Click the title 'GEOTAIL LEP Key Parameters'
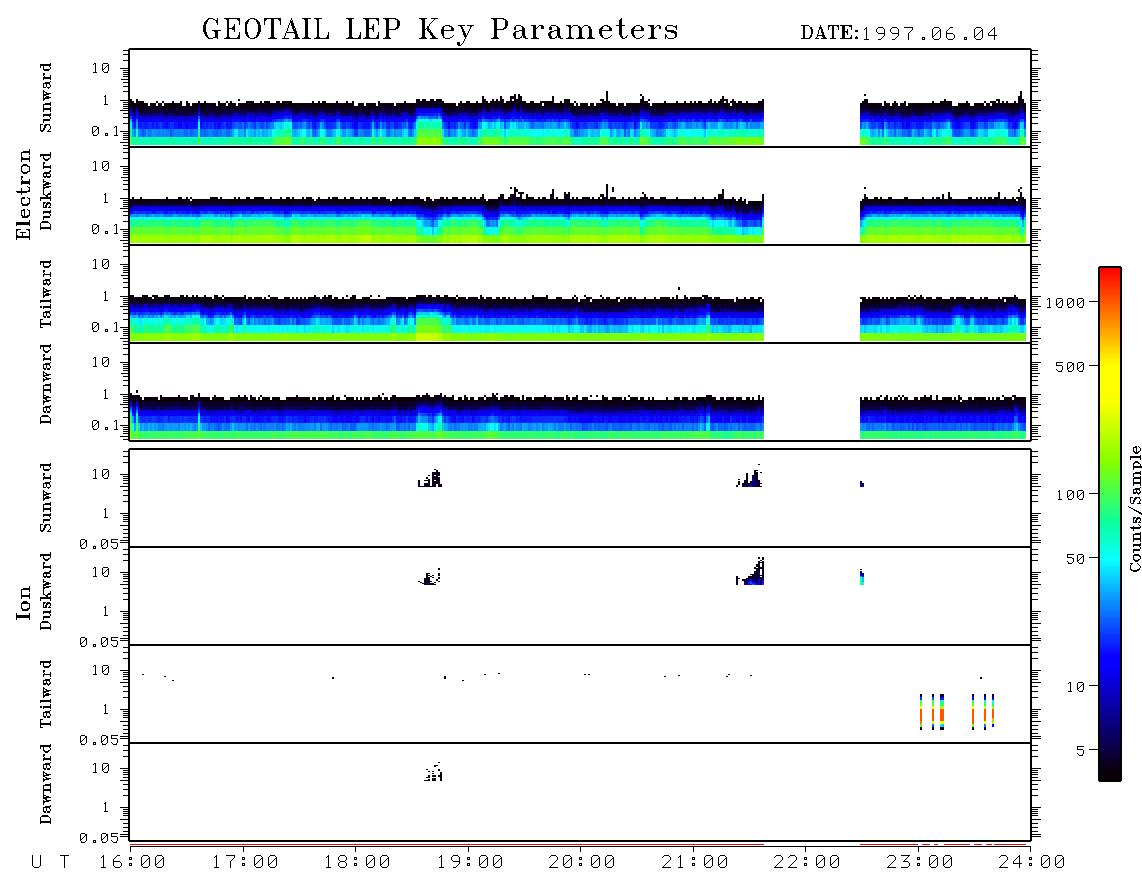Image resolution: width=1142 pixels, height=880 pixels. tap(440, 30)
